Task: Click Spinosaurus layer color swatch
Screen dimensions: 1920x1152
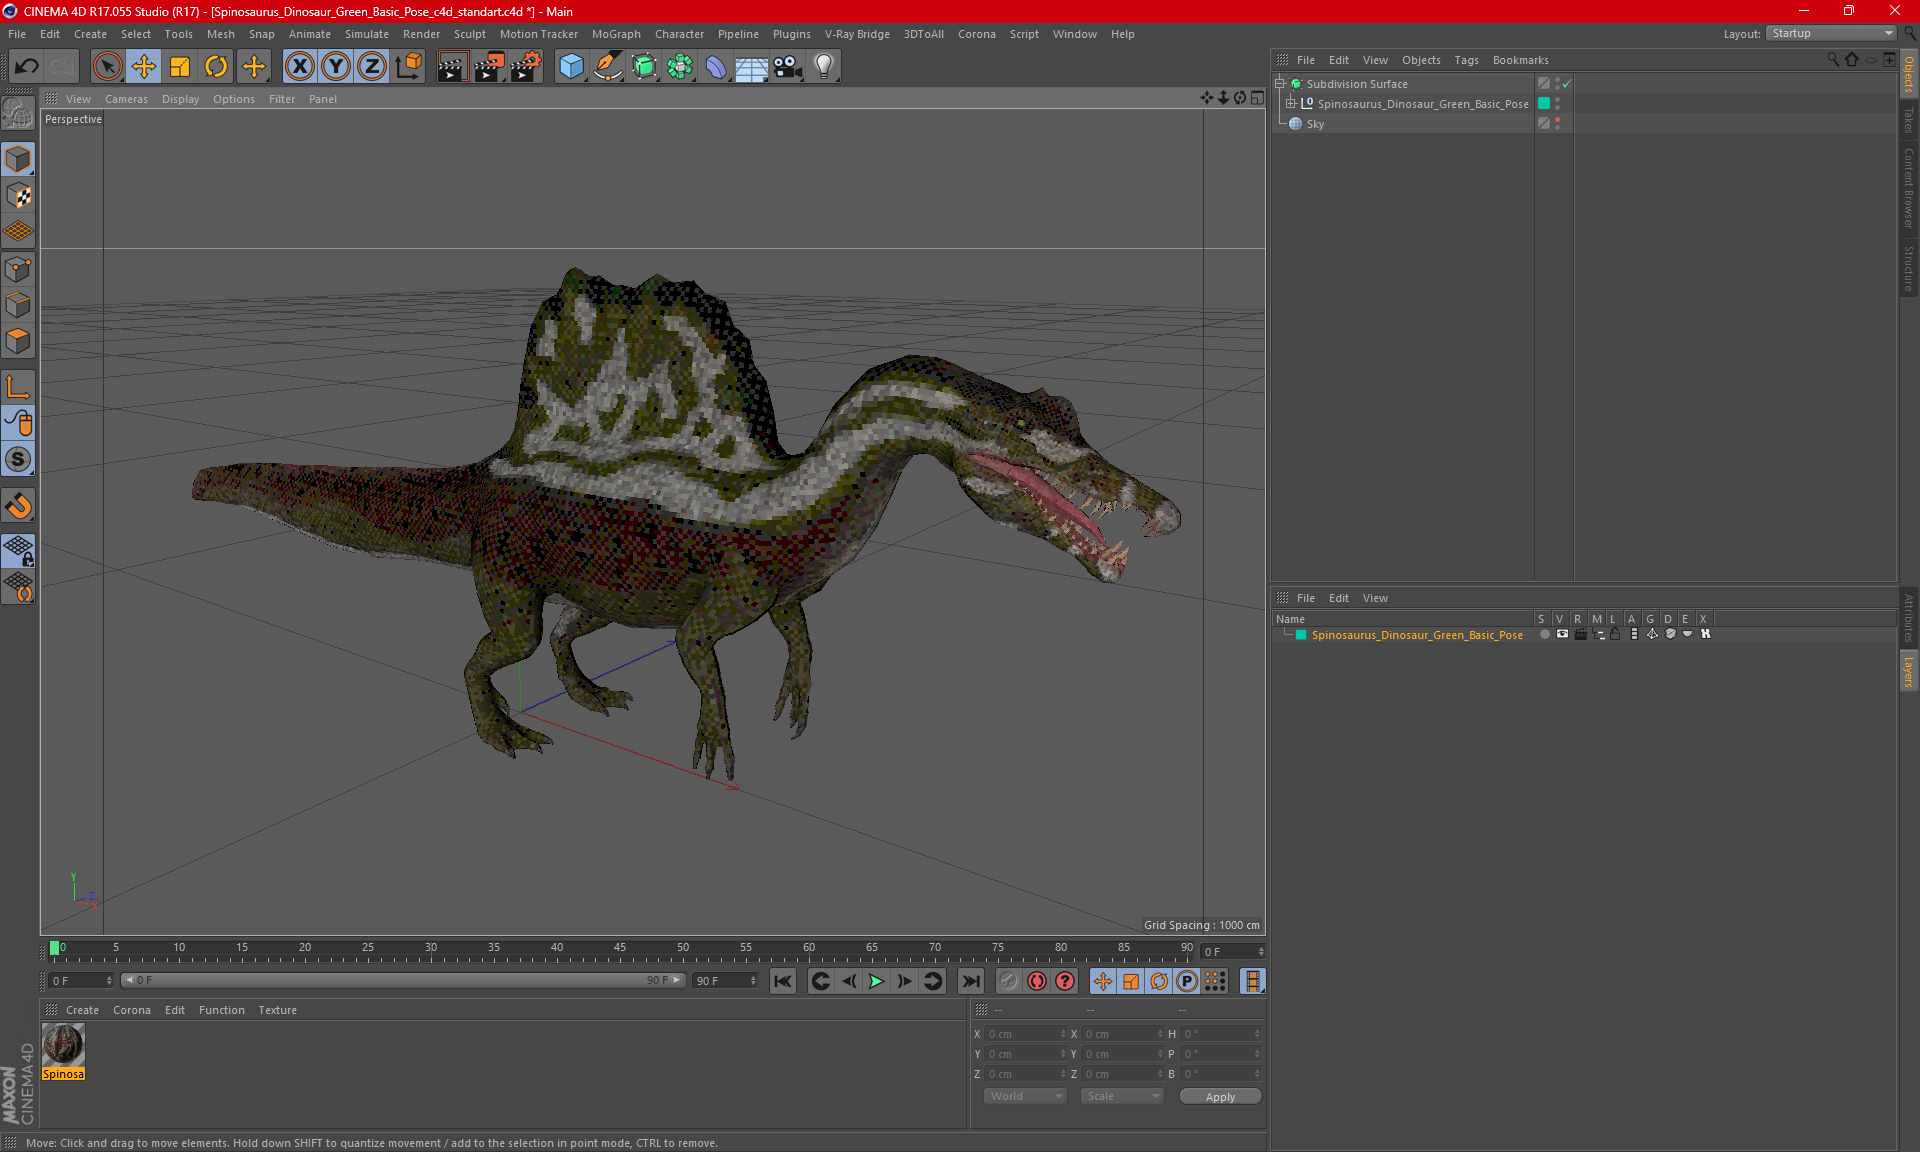Action: [1301, 635]
